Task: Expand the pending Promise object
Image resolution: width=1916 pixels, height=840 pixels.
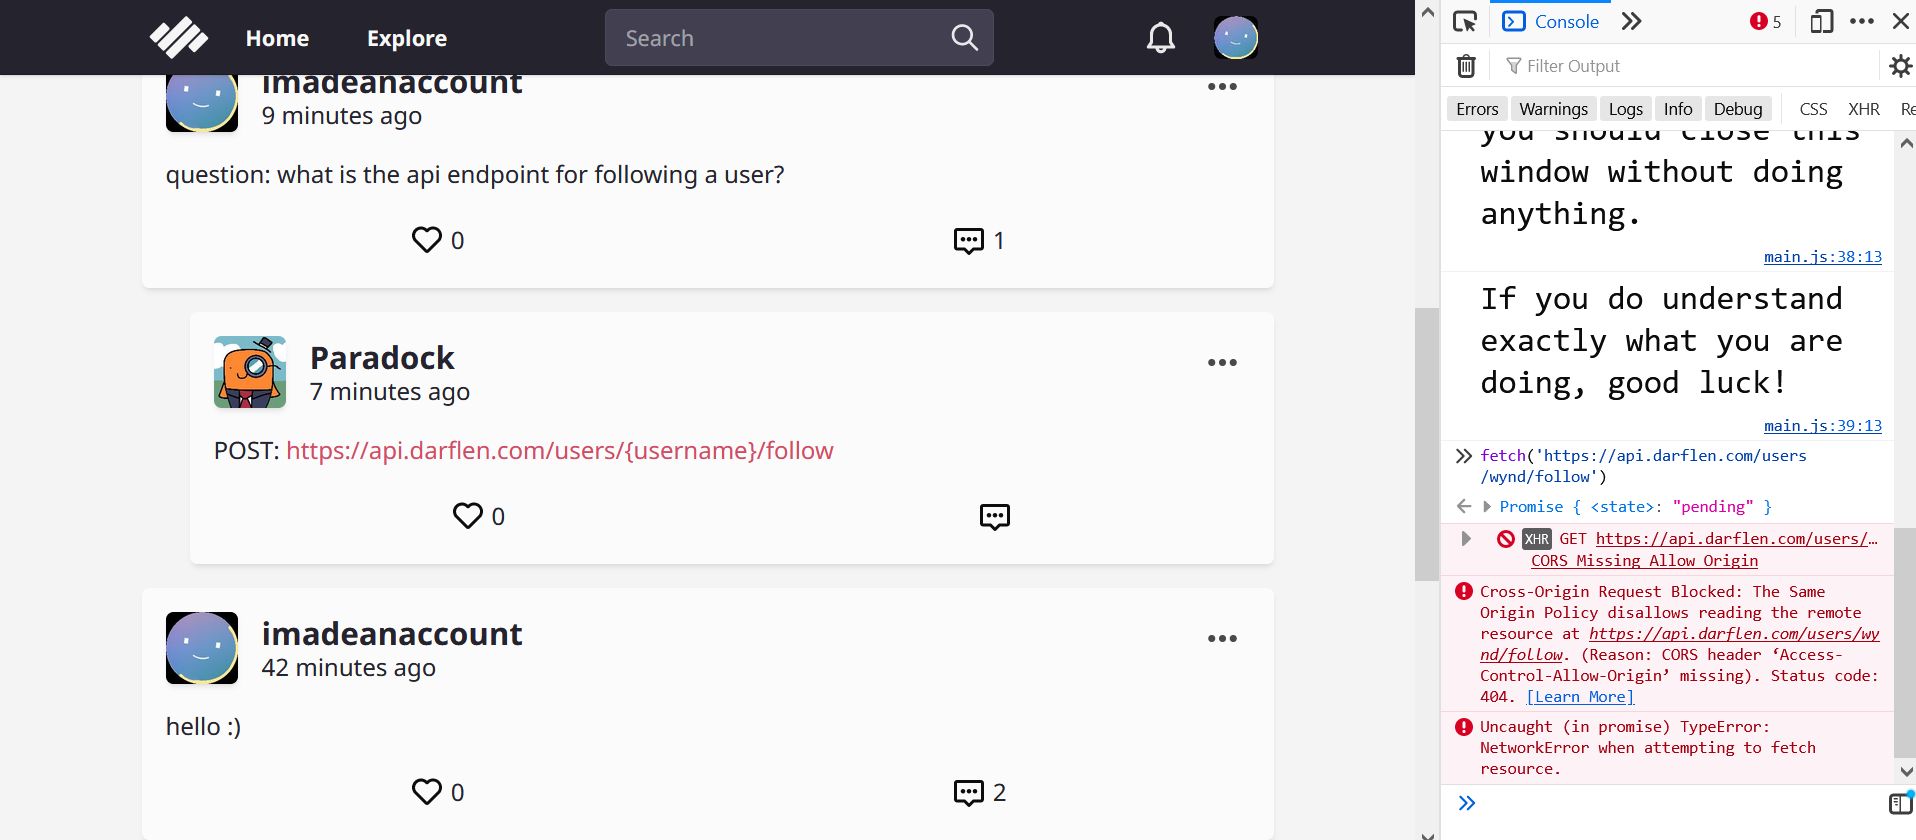Action: (1487, 507)
